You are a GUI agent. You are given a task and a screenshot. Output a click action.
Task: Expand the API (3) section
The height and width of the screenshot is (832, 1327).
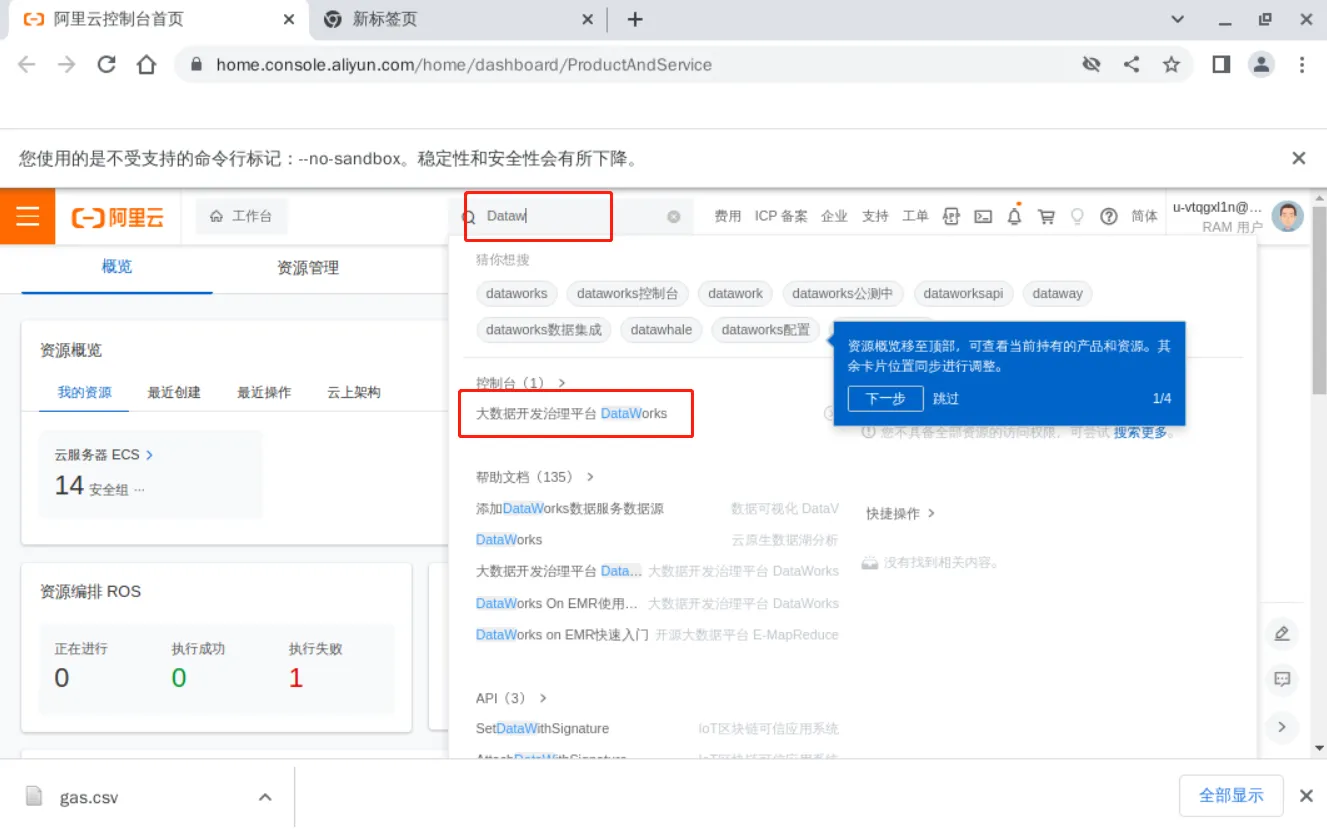[x=511, y=698]
